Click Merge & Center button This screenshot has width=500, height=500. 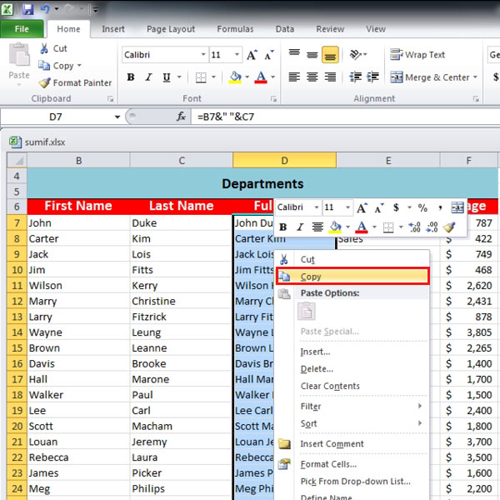pyautogui.click(x=430, y=78)
